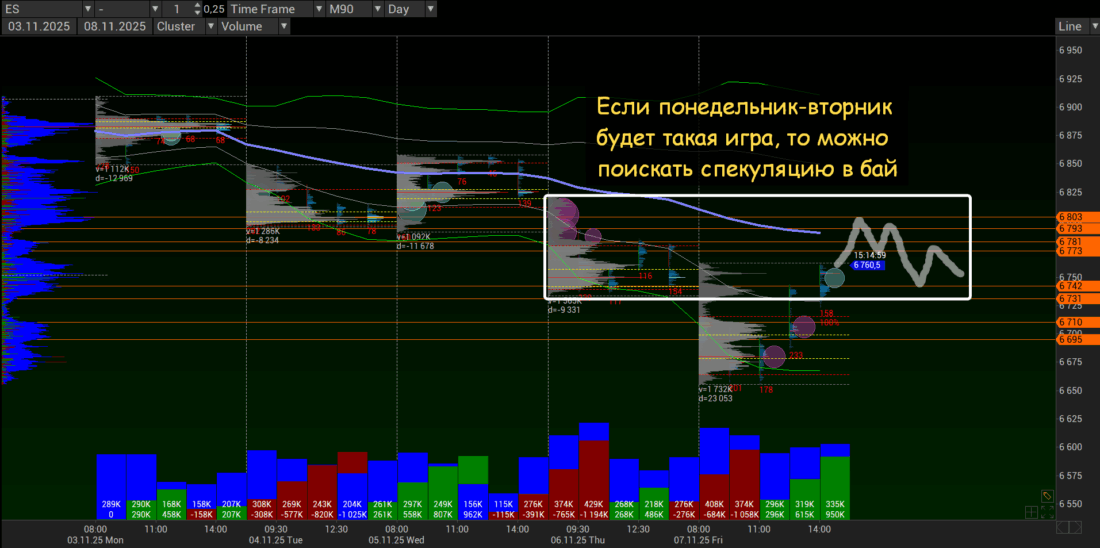Click the 6 600 price scale value
The height and width of the screenshot is (548, 1100).
(1071, 446)
